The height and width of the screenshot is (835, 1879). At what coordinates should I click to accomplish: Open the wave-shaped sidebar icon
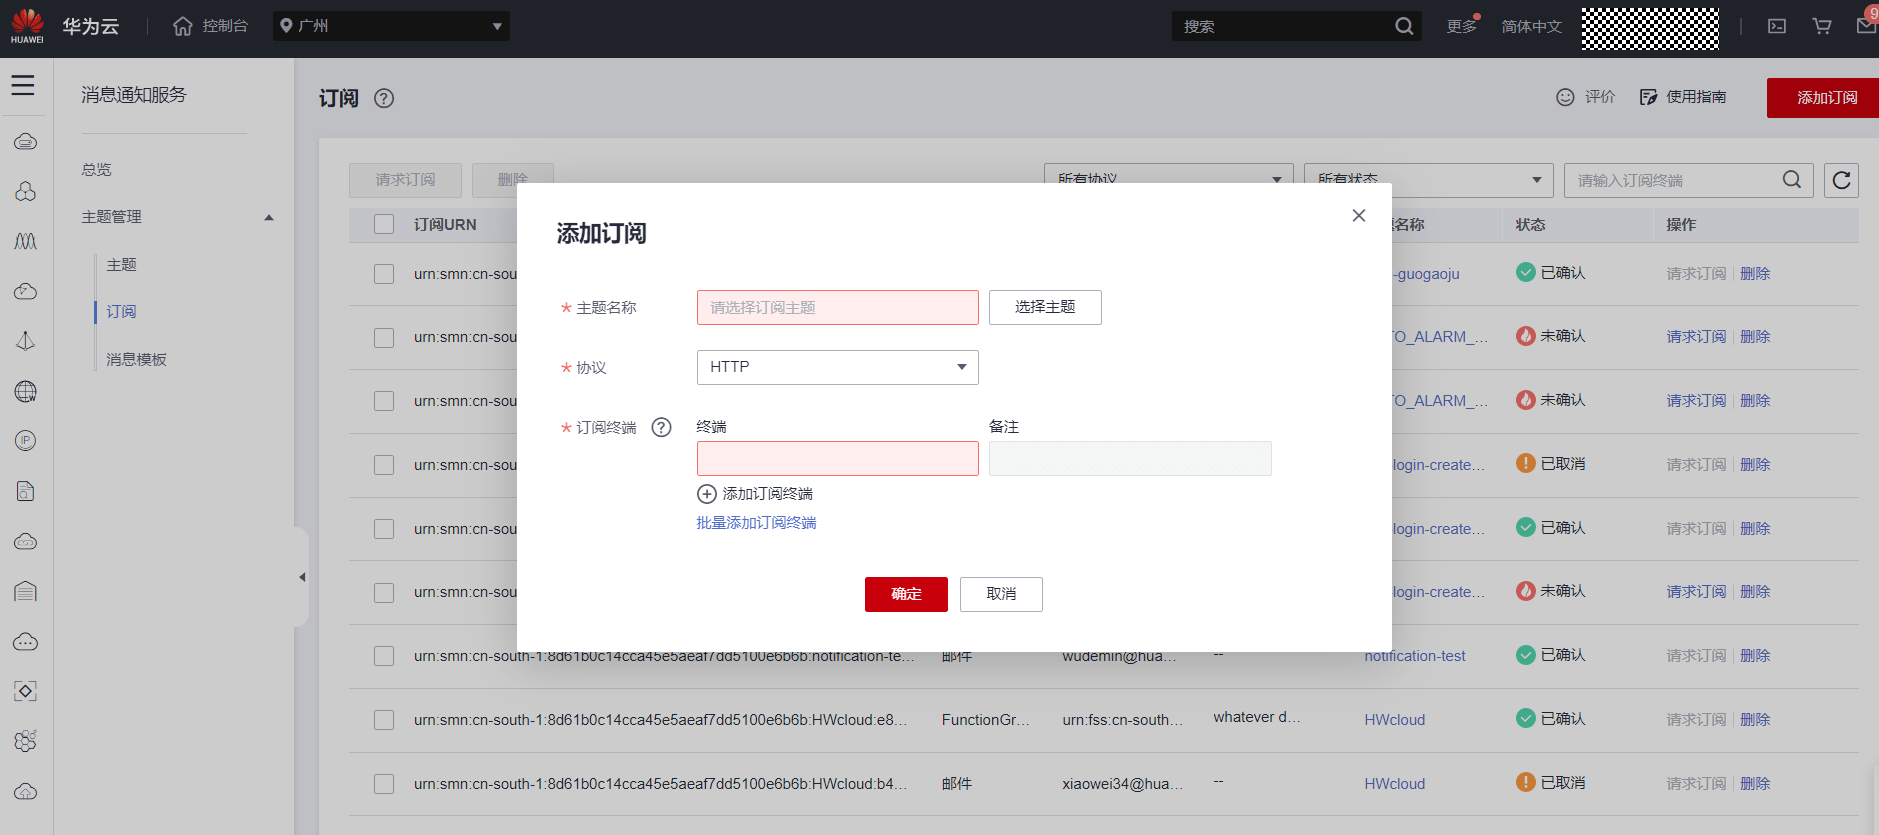pyautogui.click(x=26, y=241)
